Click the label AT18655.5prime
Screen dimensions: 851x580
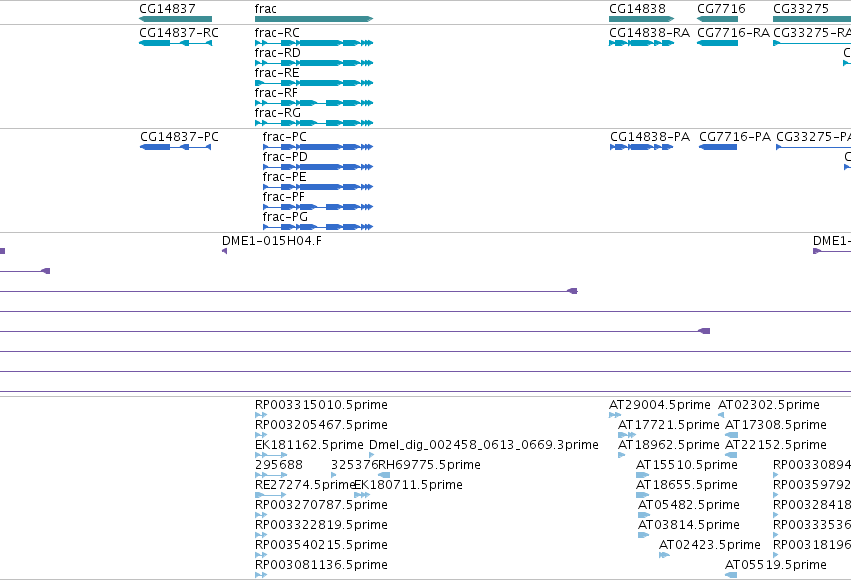[687, 485]
